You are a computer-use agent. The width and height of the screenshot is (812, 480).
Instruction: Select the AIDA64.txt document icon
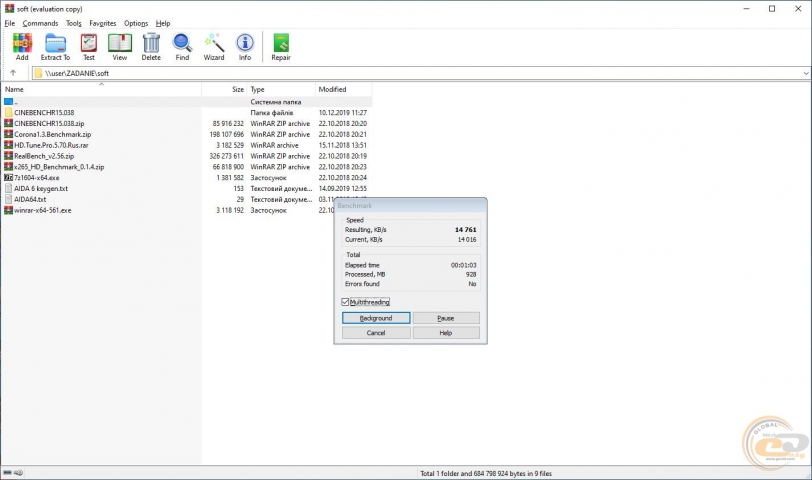pyautogui.click(x=8, y=199)
